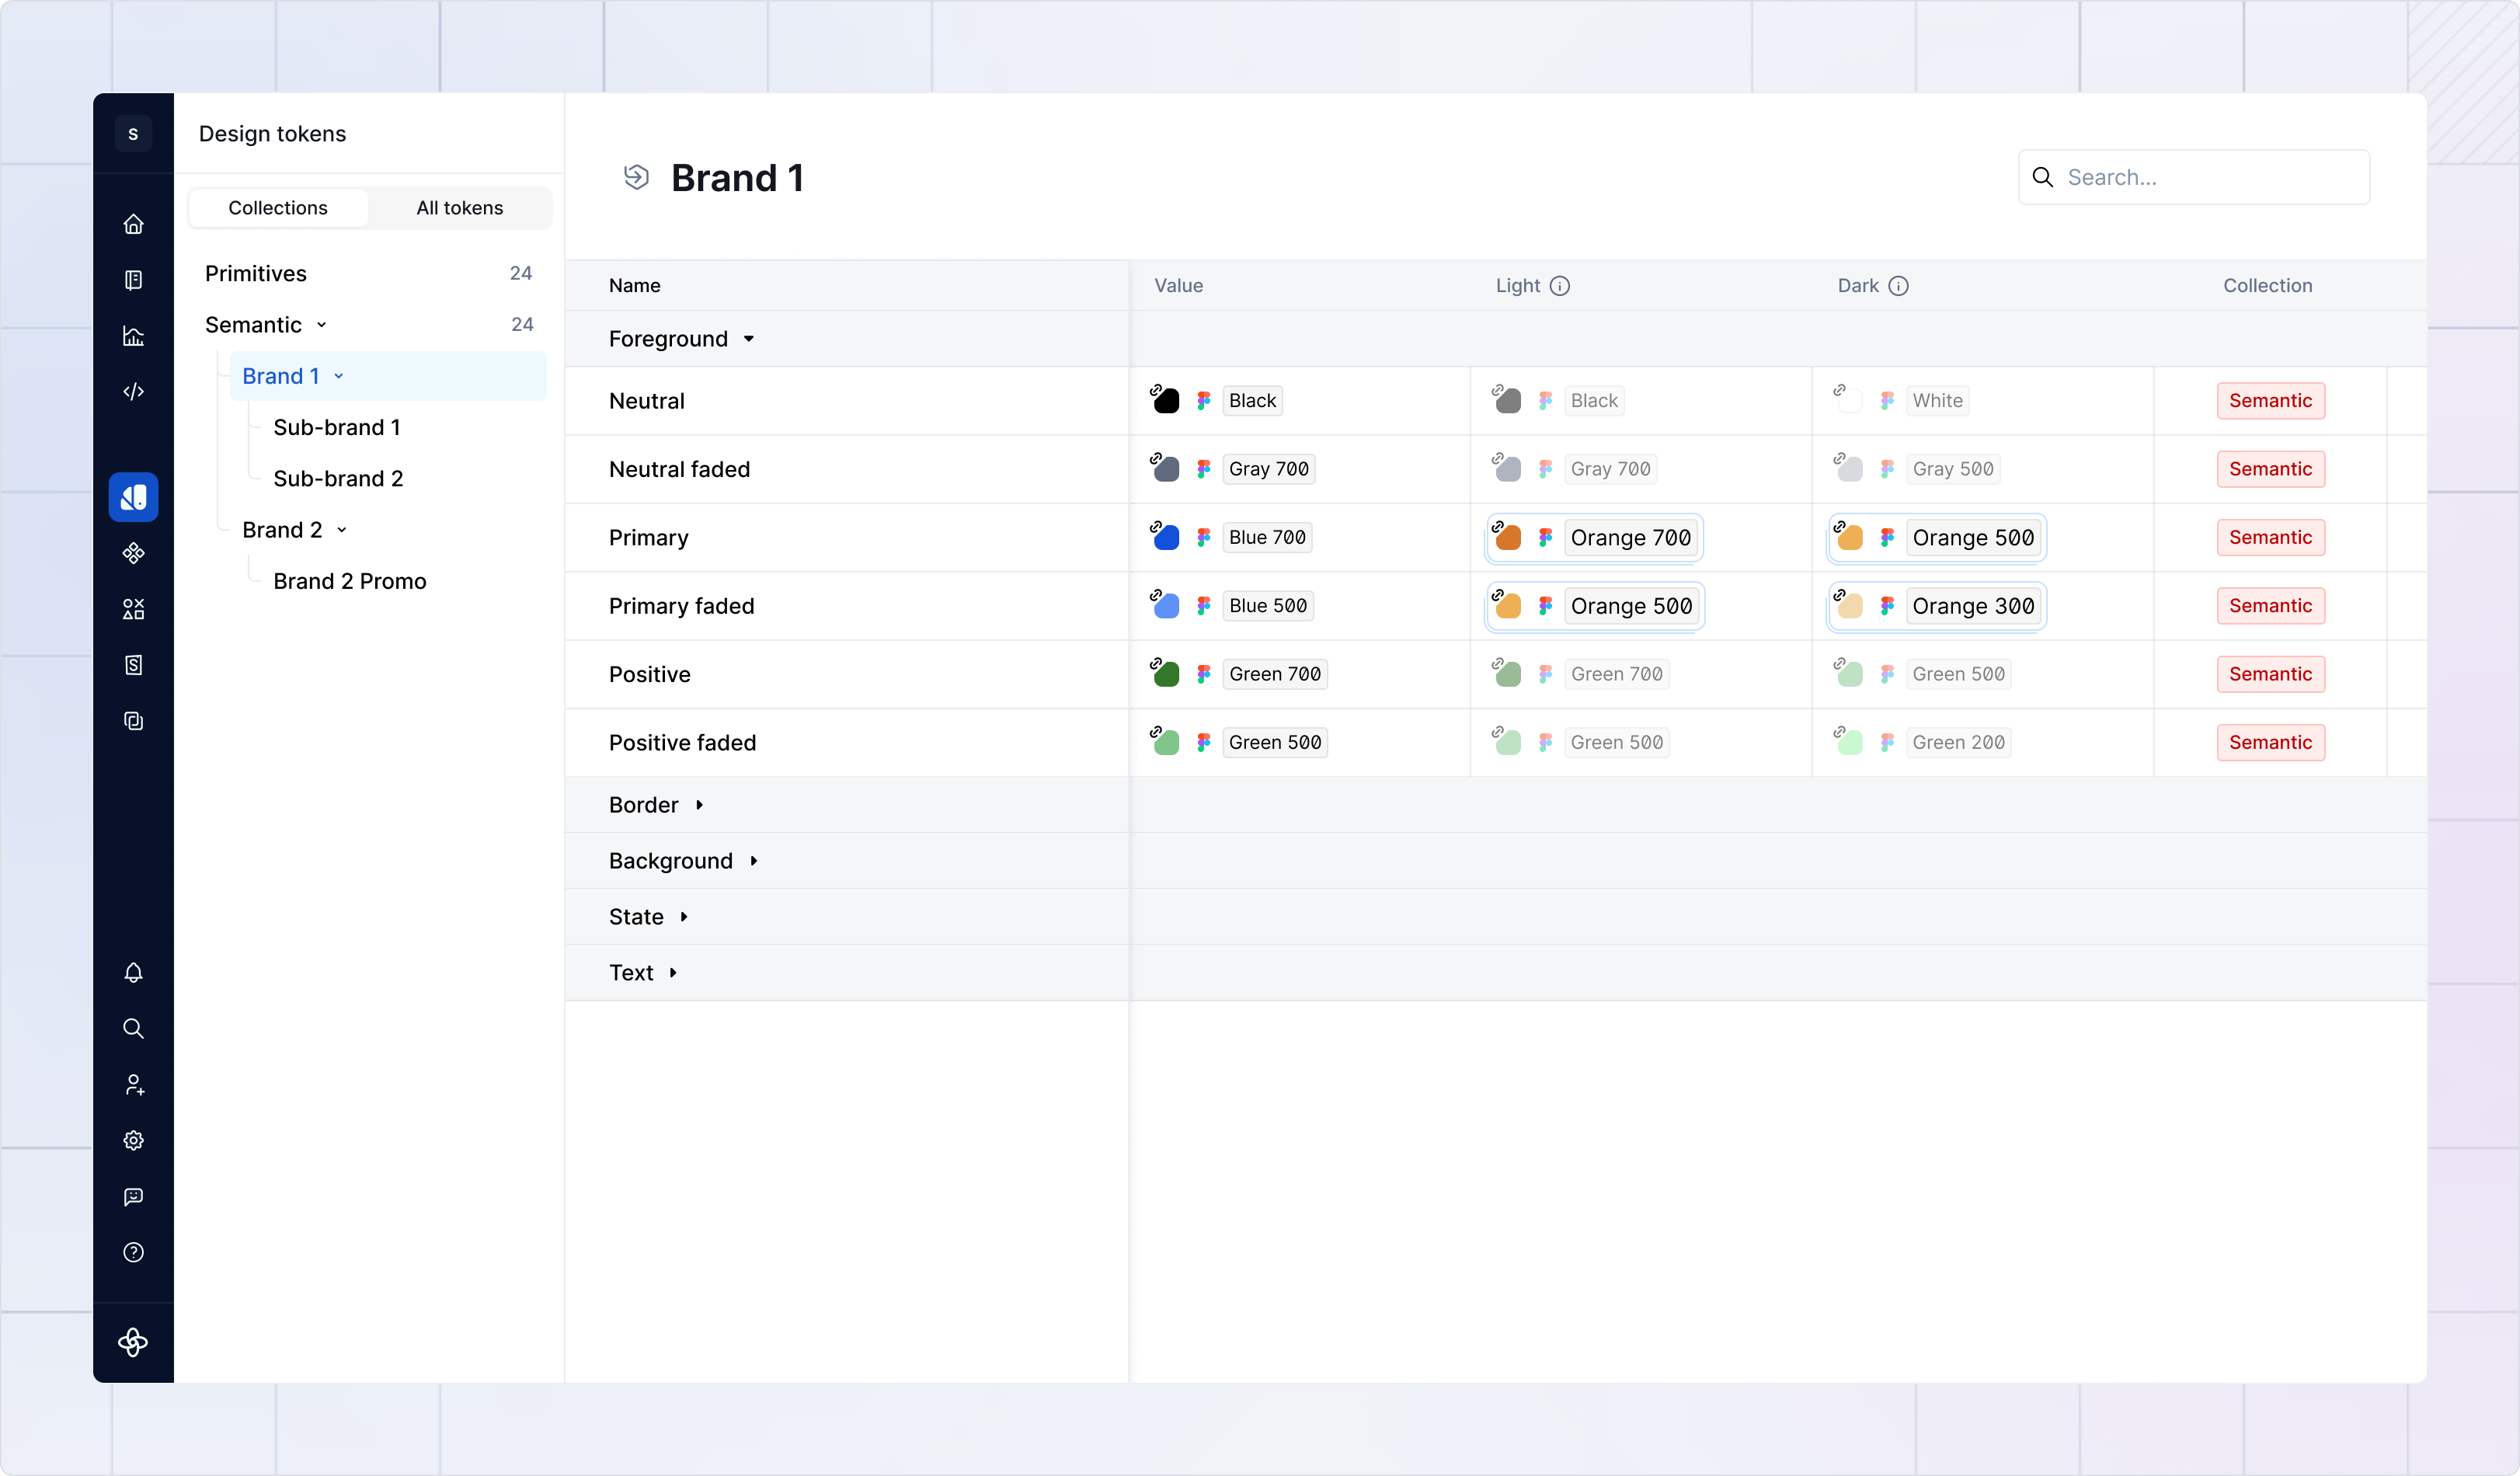Click the Orange 700 light value chip
The width and height of the screenshot is (2520, 1476).
coord(1630,538)
